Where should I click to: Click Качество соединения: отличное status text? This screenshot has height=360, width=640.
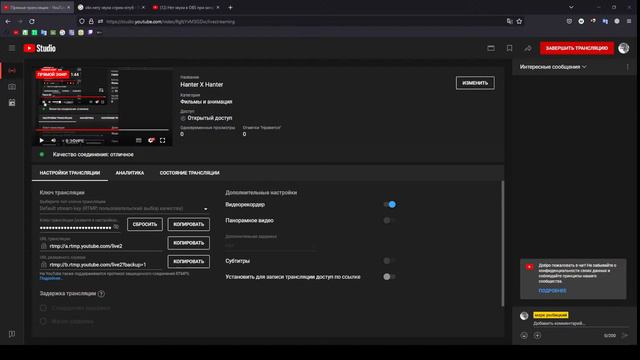pyautogui.click(x=93, y=154)
